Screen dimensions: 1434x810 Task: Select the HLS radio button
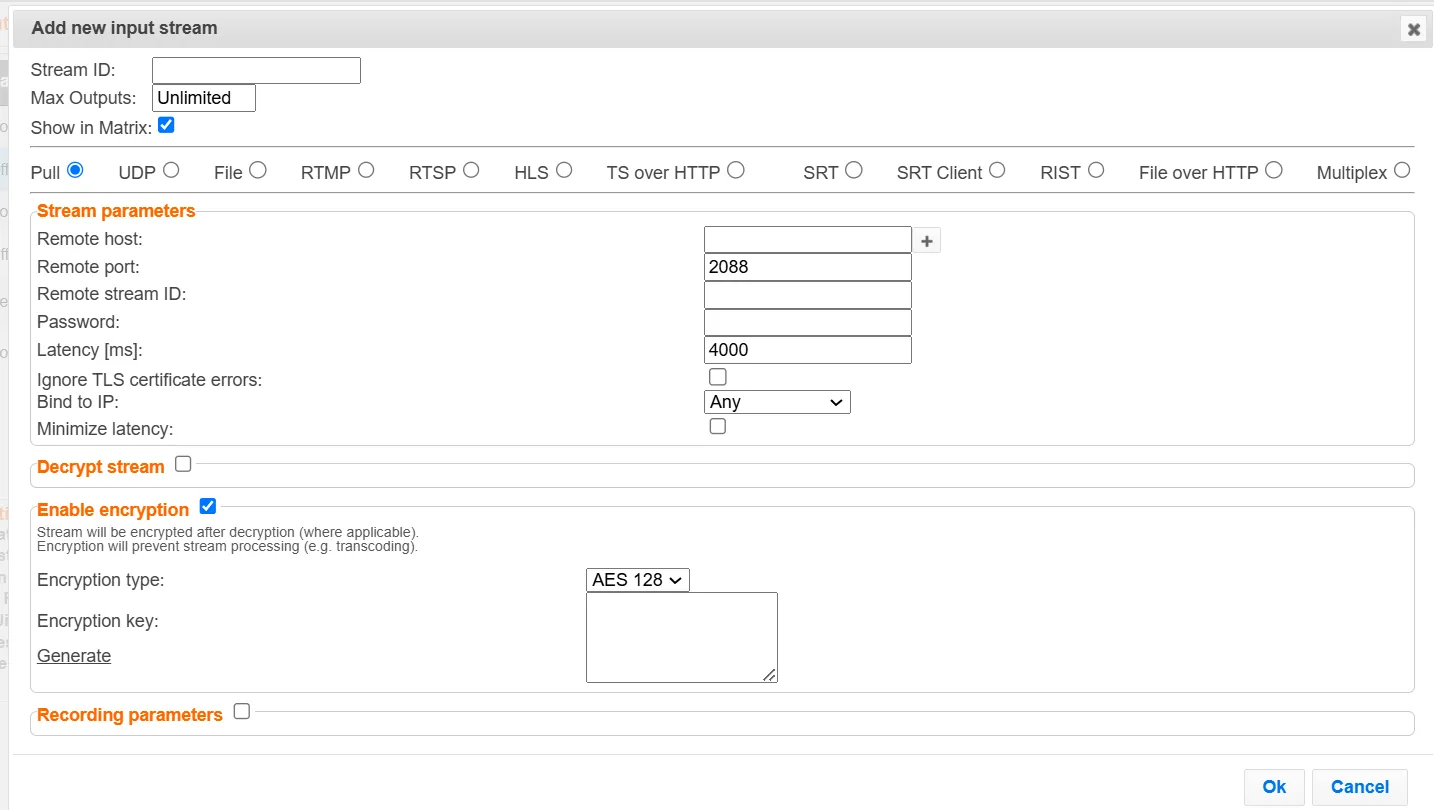click(x=564, y=170)
